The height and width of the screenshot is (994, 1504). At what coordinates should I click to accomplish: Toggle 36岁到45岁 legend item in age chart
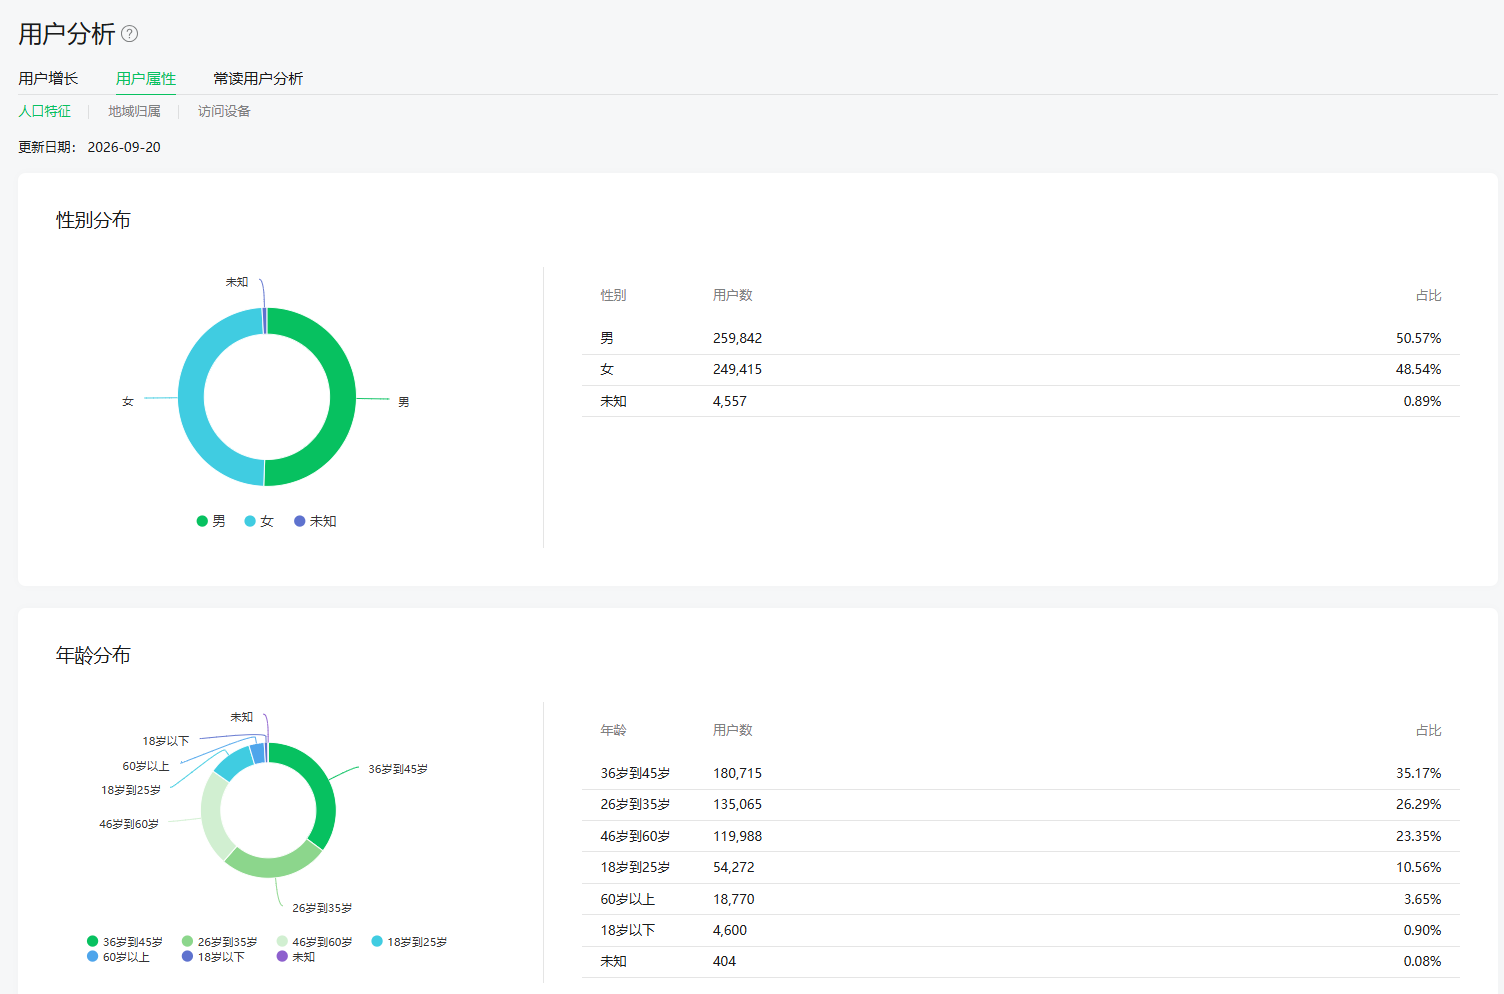(125, 942)
